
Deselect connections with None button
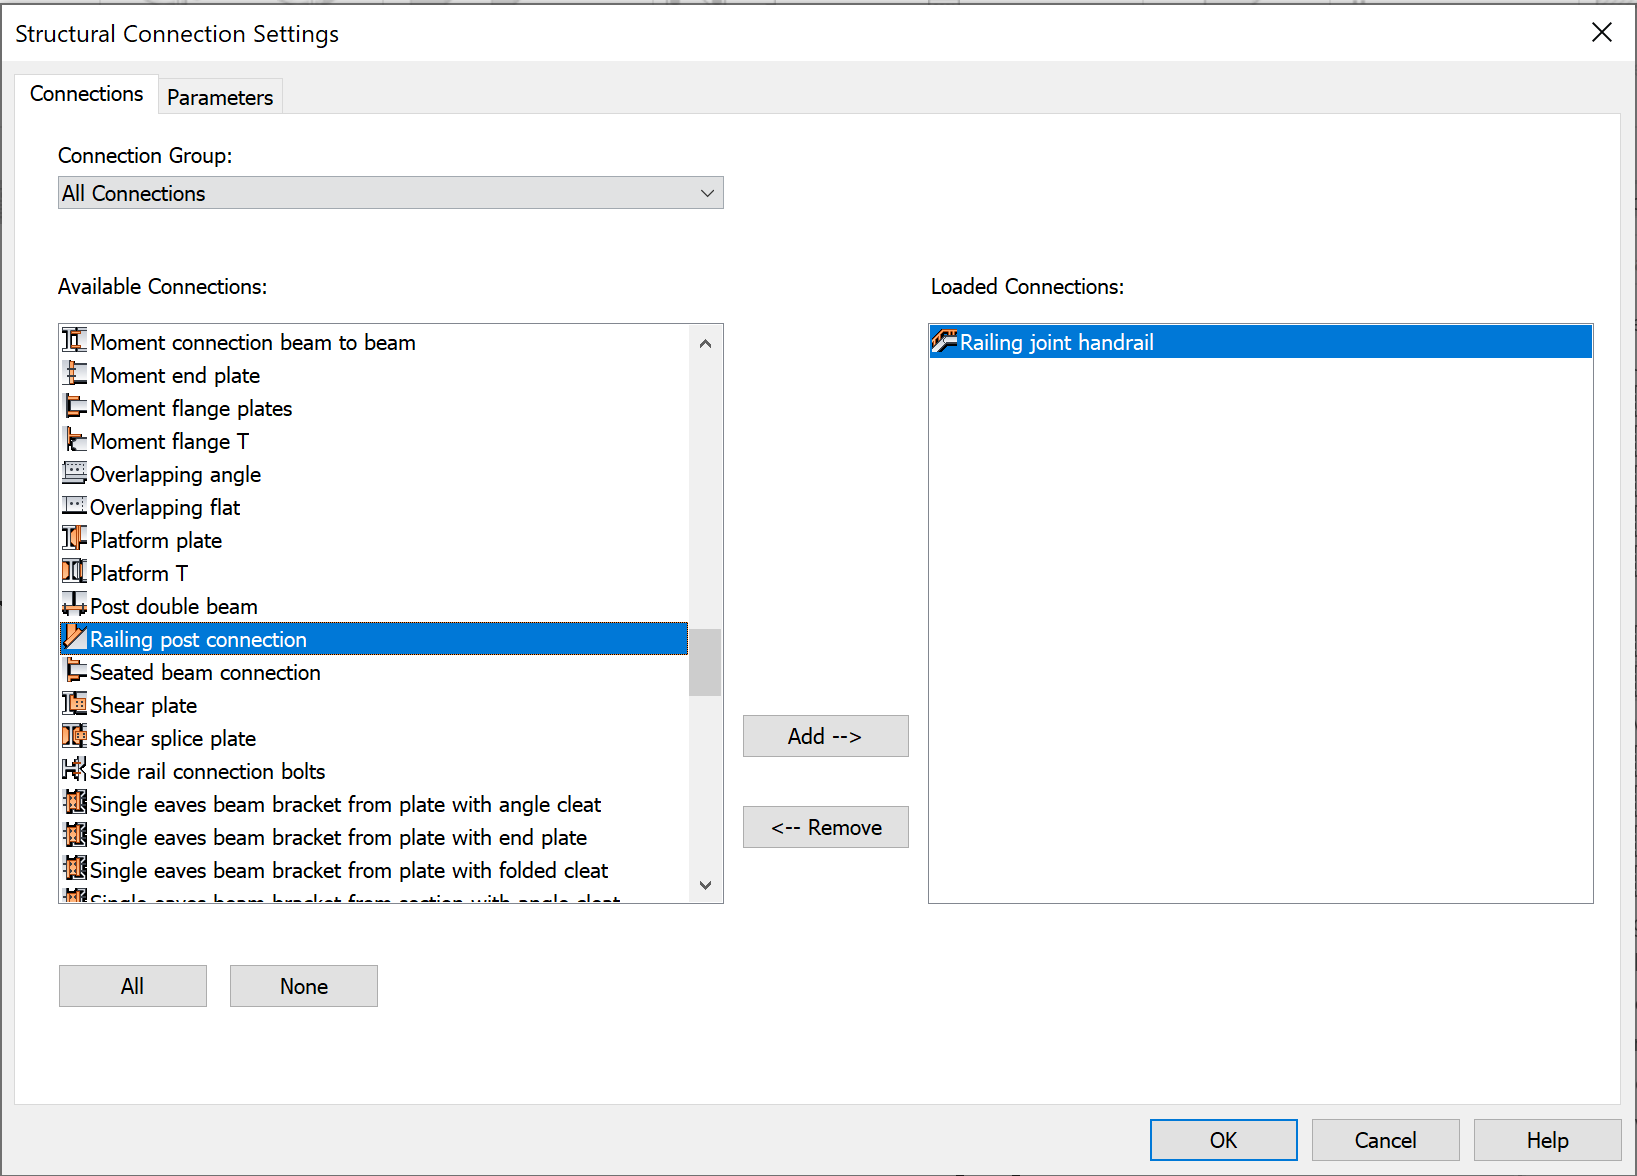pos(304,986)
